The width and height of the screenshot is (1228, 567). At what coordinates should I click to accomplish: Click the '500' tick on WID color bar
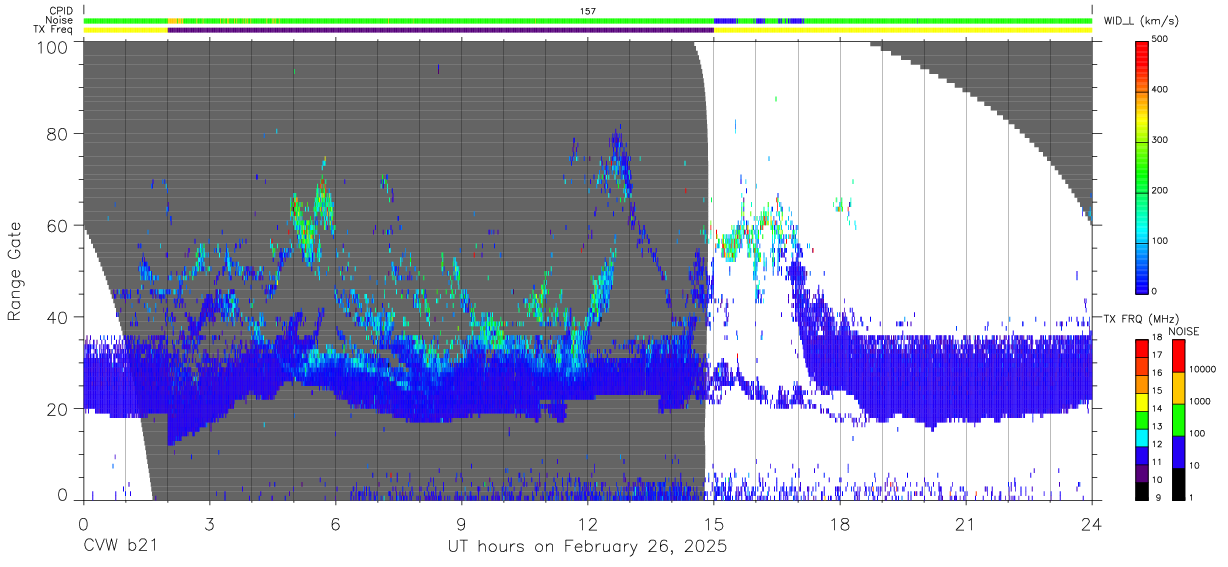(x=1160, y=40)
